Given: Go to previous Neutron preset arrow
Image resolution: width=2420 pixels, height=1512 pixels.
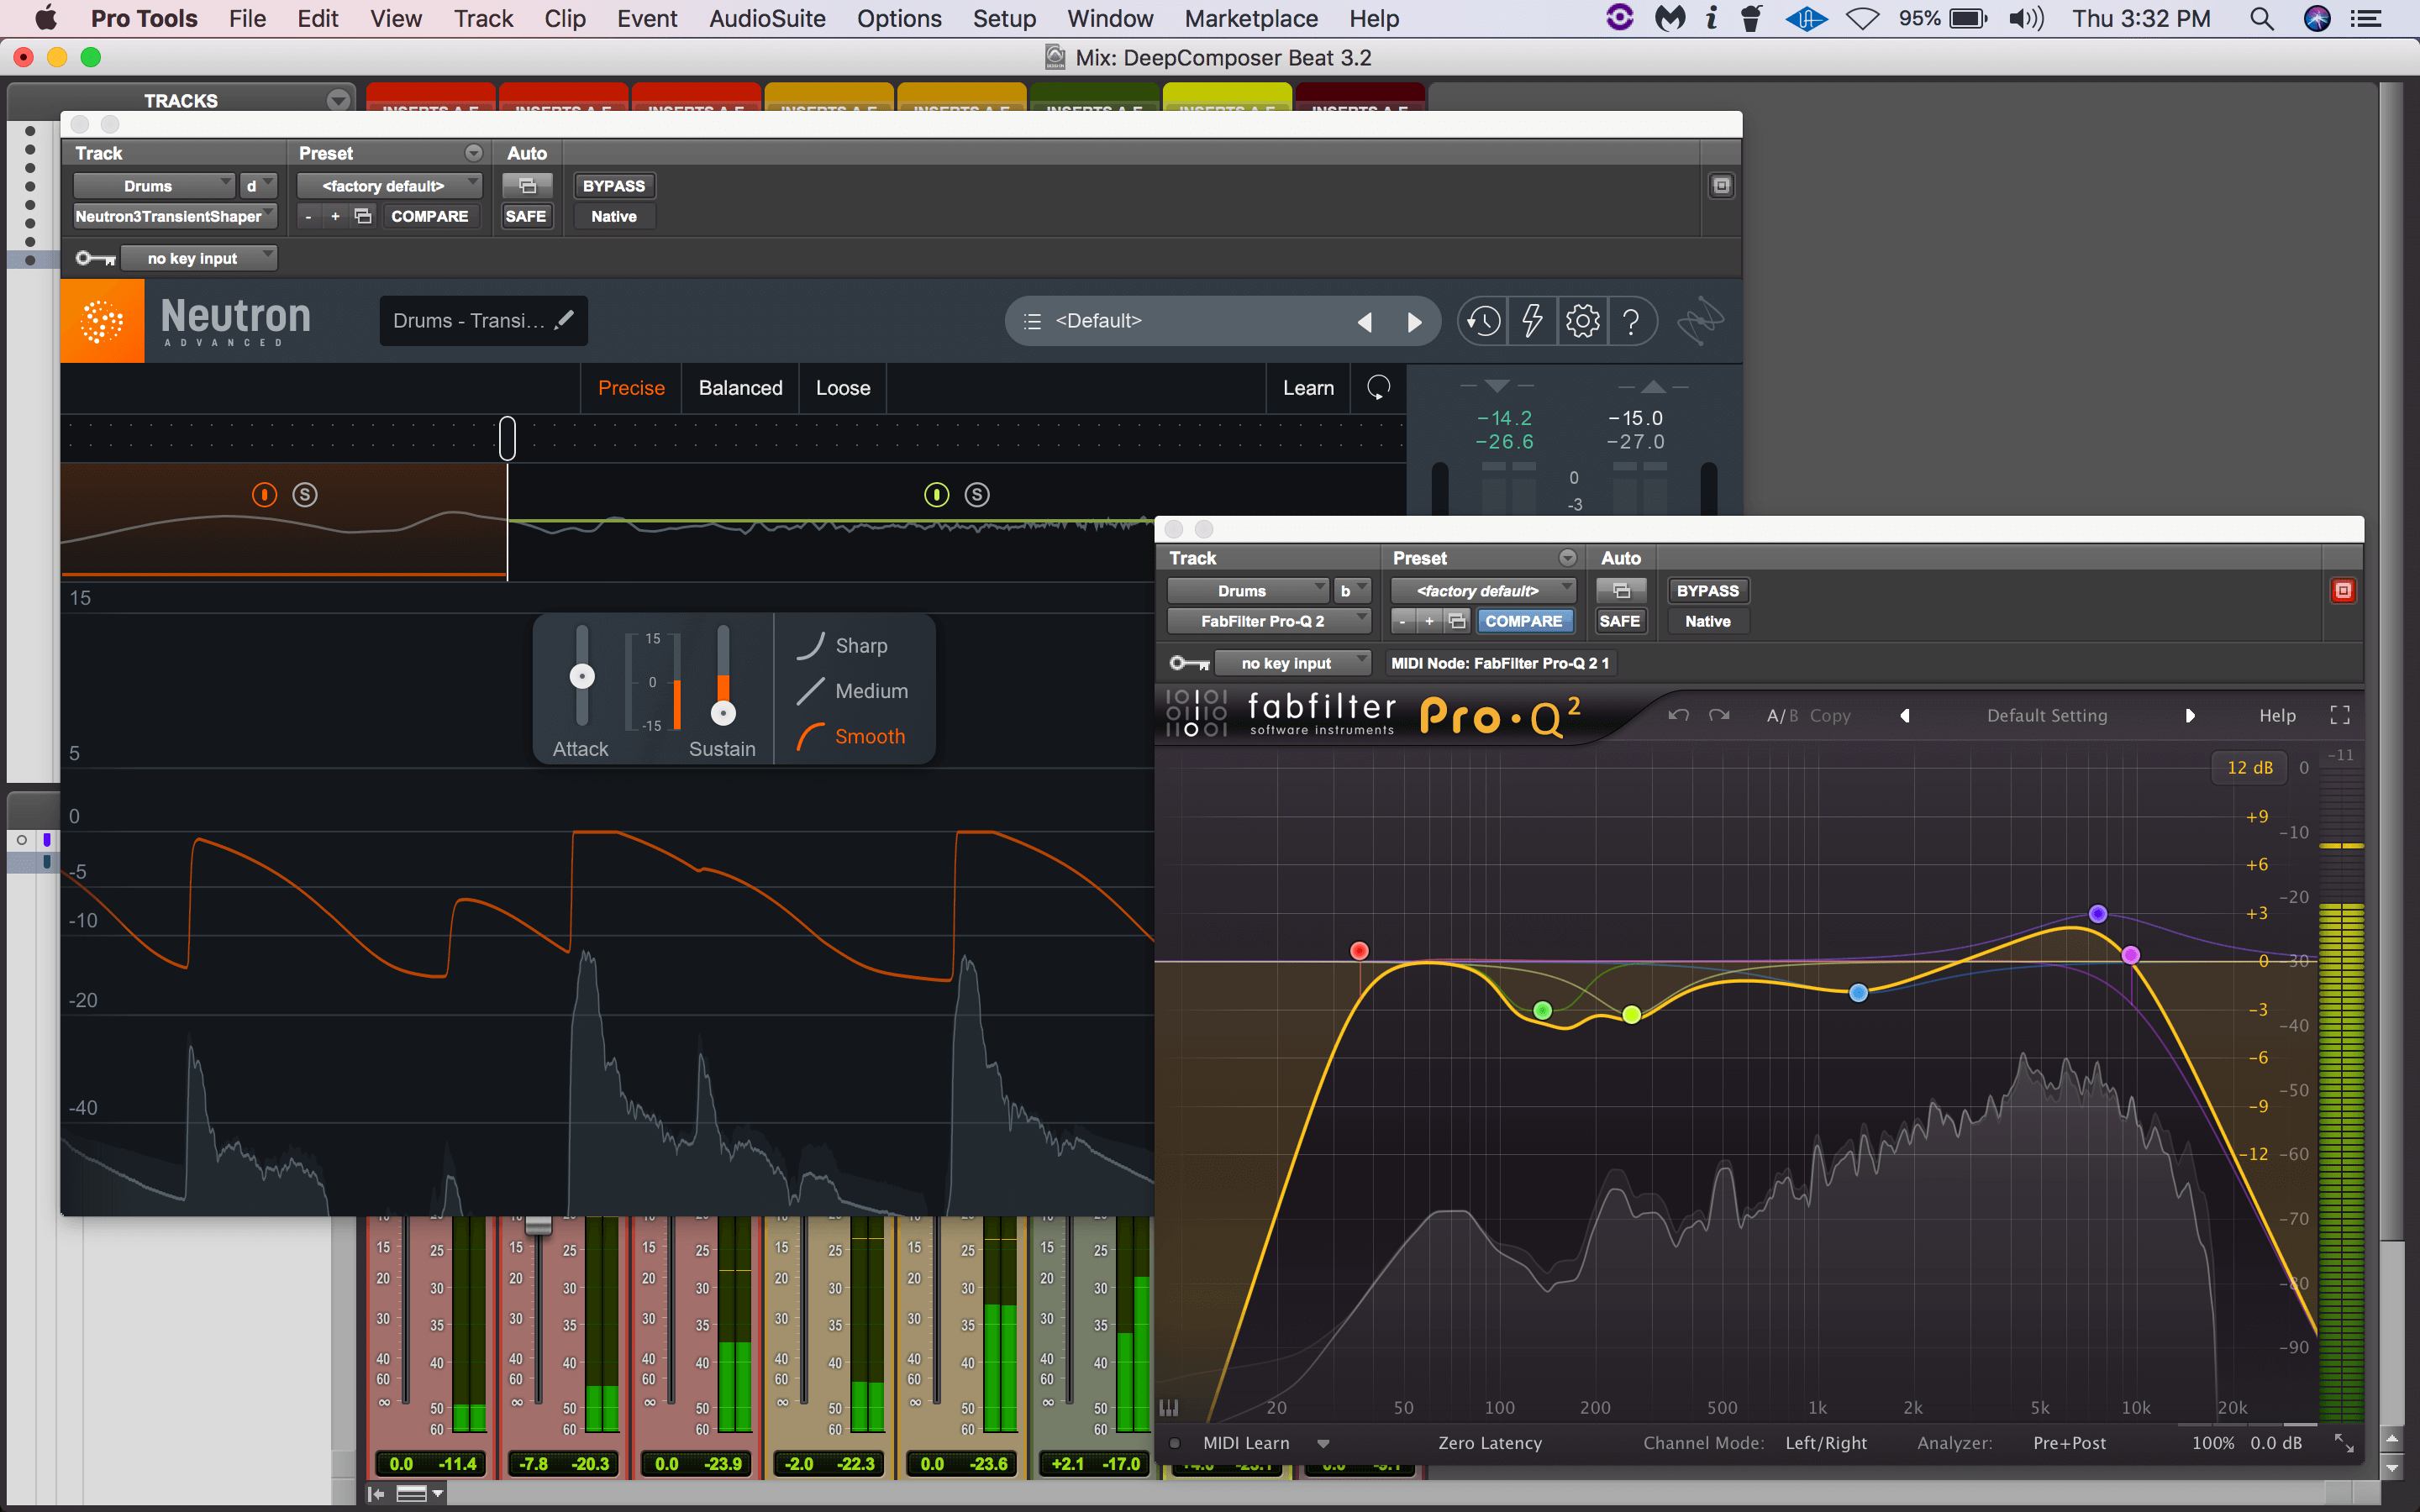Looking at the screenshot, I should coord(1365,321).
